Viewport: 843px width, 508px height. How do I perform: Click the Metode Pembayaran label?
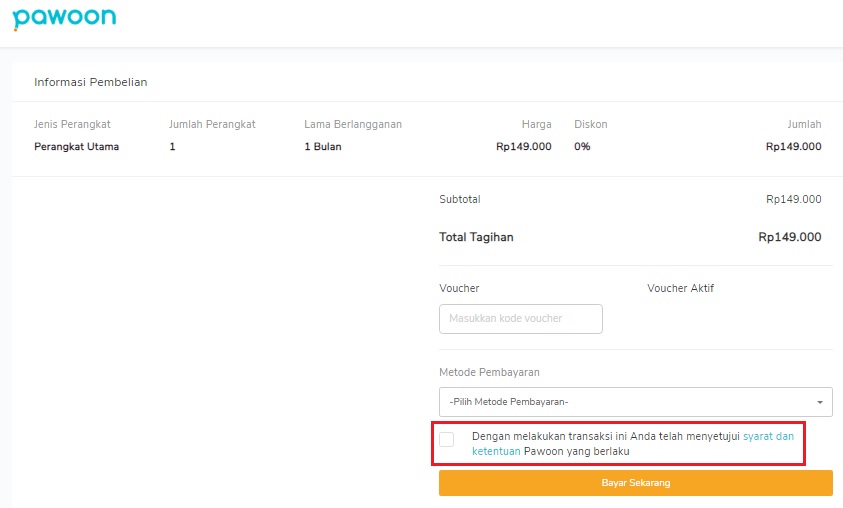click(x=489, y=372)
